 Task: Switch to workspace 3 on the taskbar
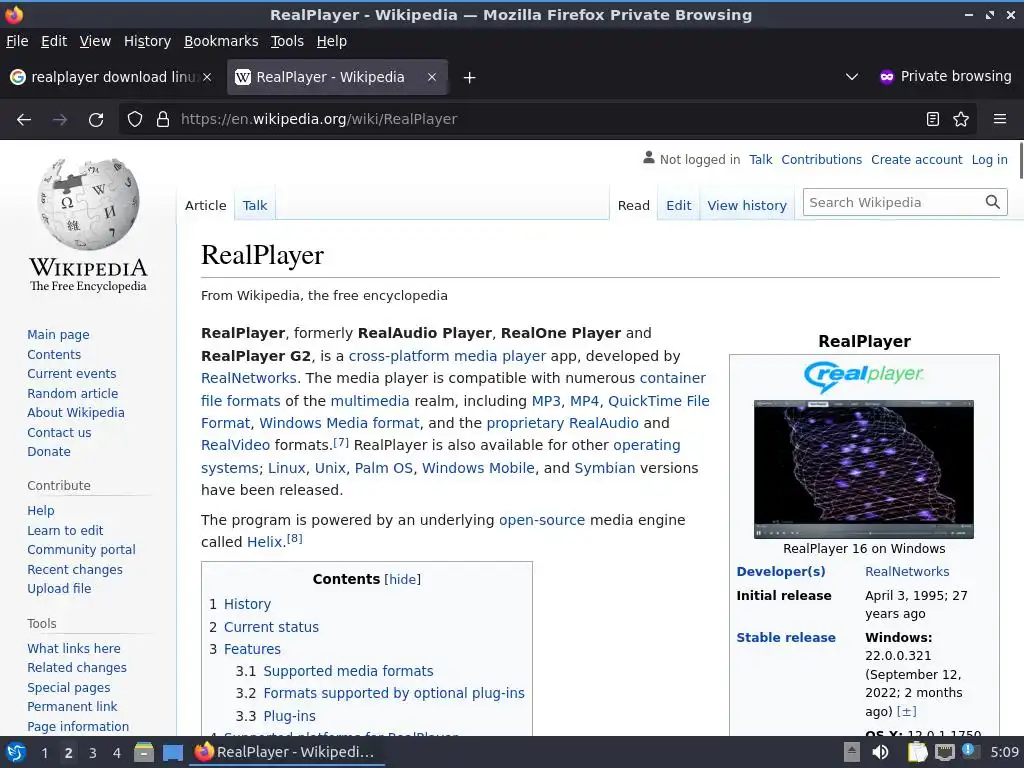93,753
